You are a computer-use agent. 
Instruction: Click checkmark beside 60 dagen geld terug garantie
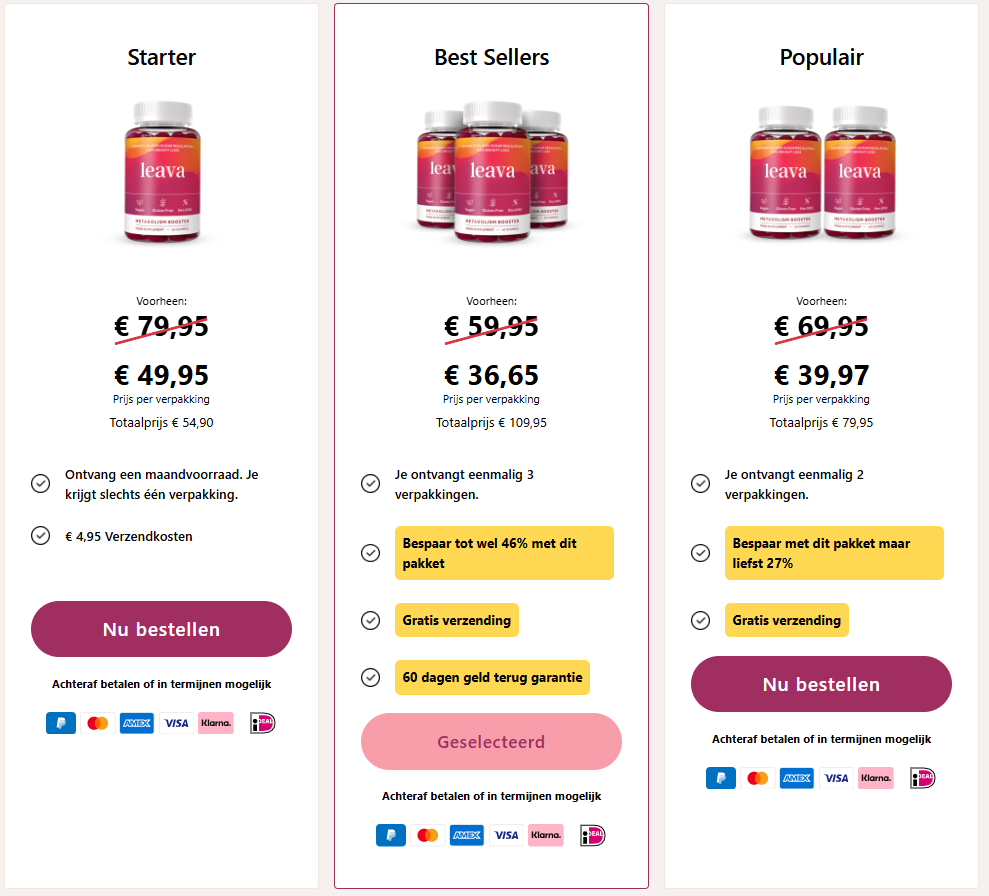tap(370, 677)
